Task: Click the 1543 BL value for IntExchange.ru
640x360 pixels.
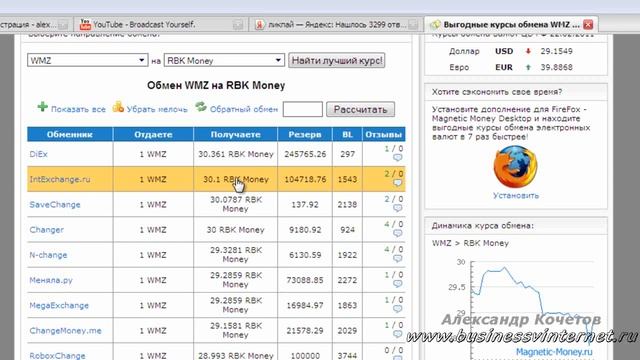Action: [x=347, y=179]
